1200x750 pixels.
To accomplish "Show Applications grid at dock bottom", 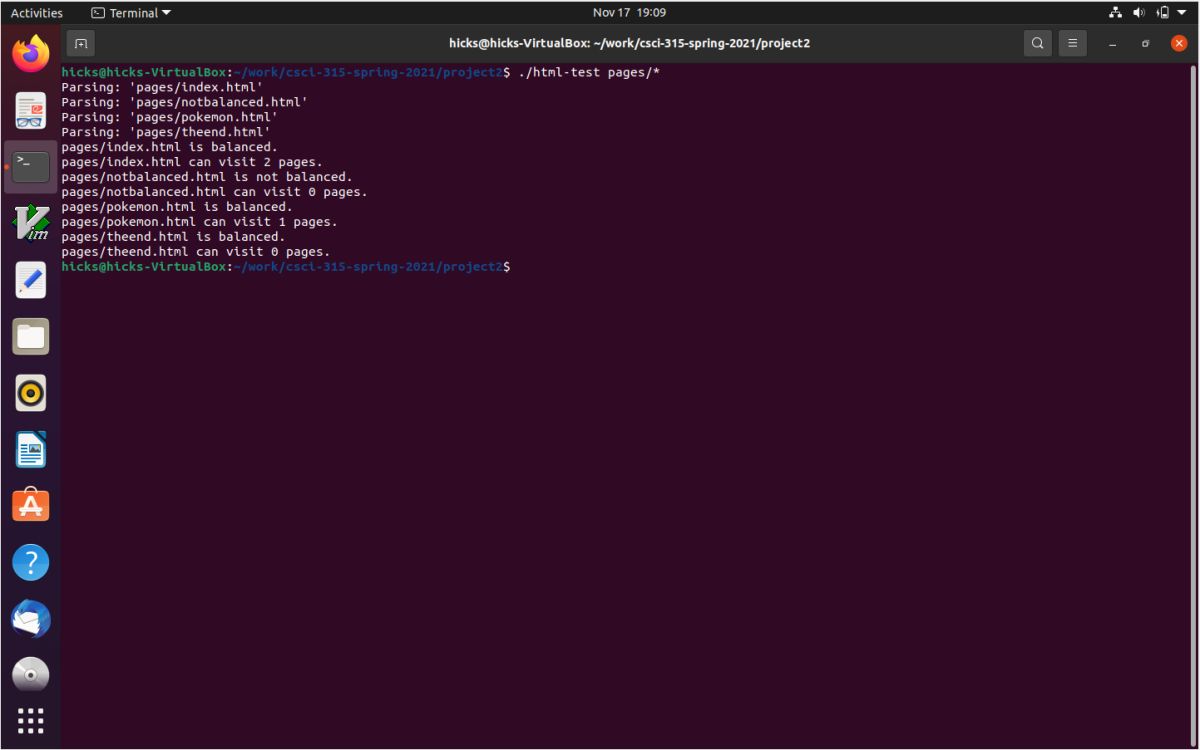I will (x=31, y=720).
